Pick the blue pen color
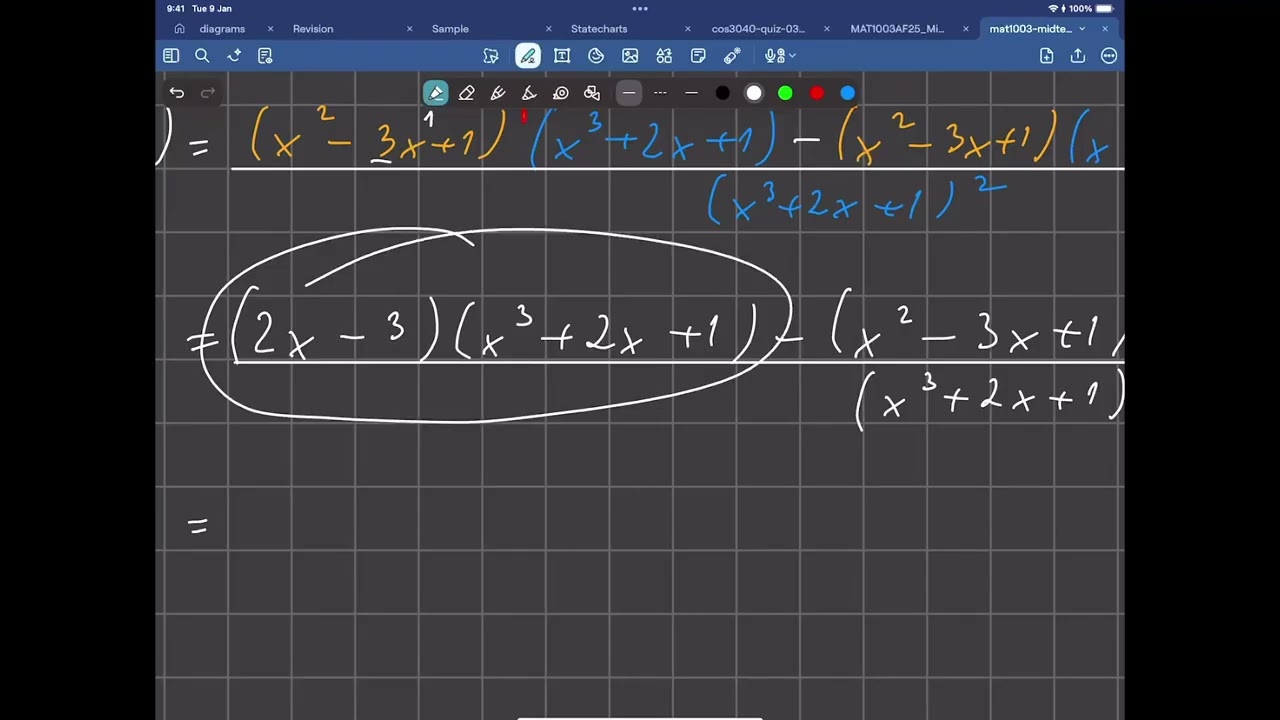Image resolution: width=1280 pixels, height=720 pixels. (848, 93)
